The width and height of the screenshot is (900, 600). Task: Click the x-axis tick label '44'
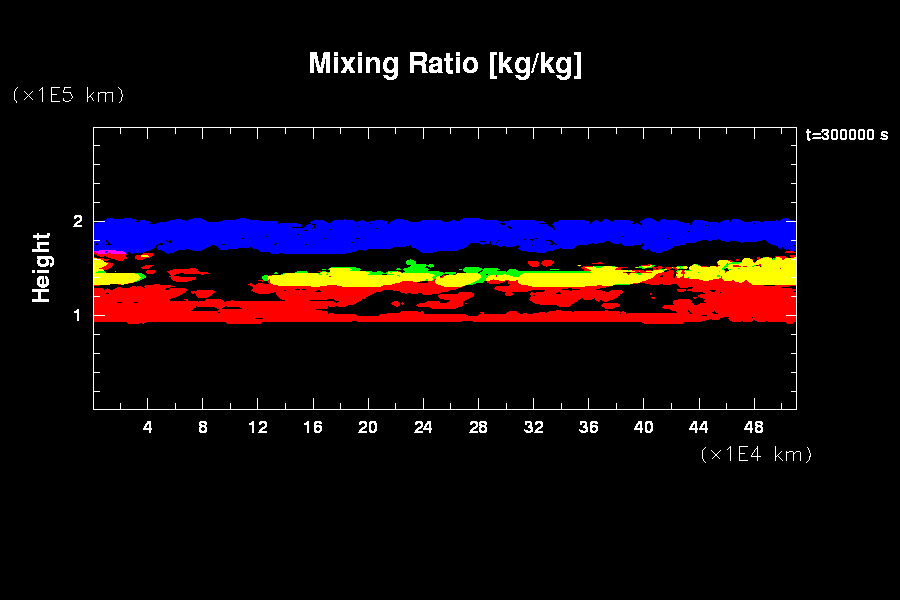(699, 427)
